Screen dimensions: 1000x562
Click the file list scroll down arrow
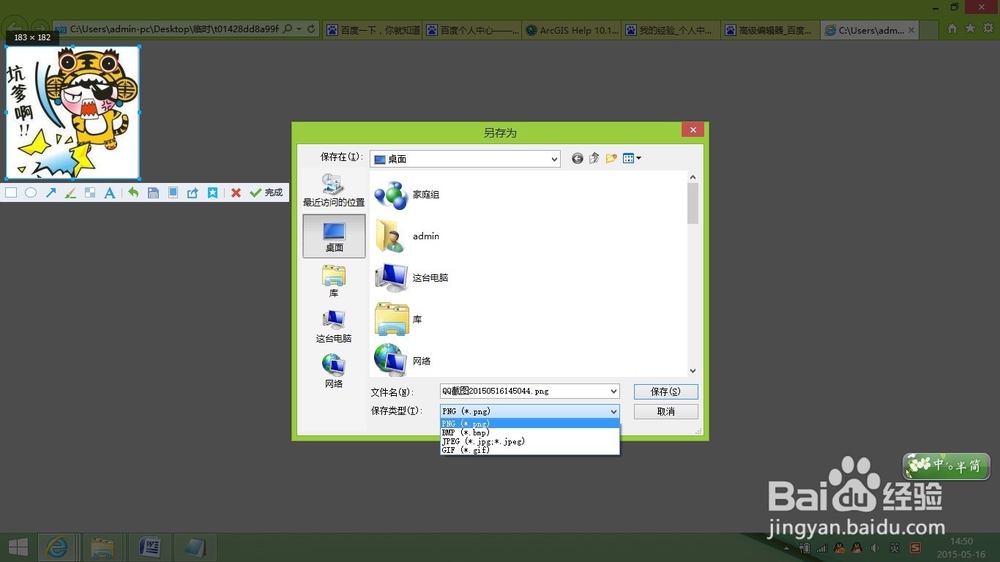pyautogui.click(x=693, y=371)
